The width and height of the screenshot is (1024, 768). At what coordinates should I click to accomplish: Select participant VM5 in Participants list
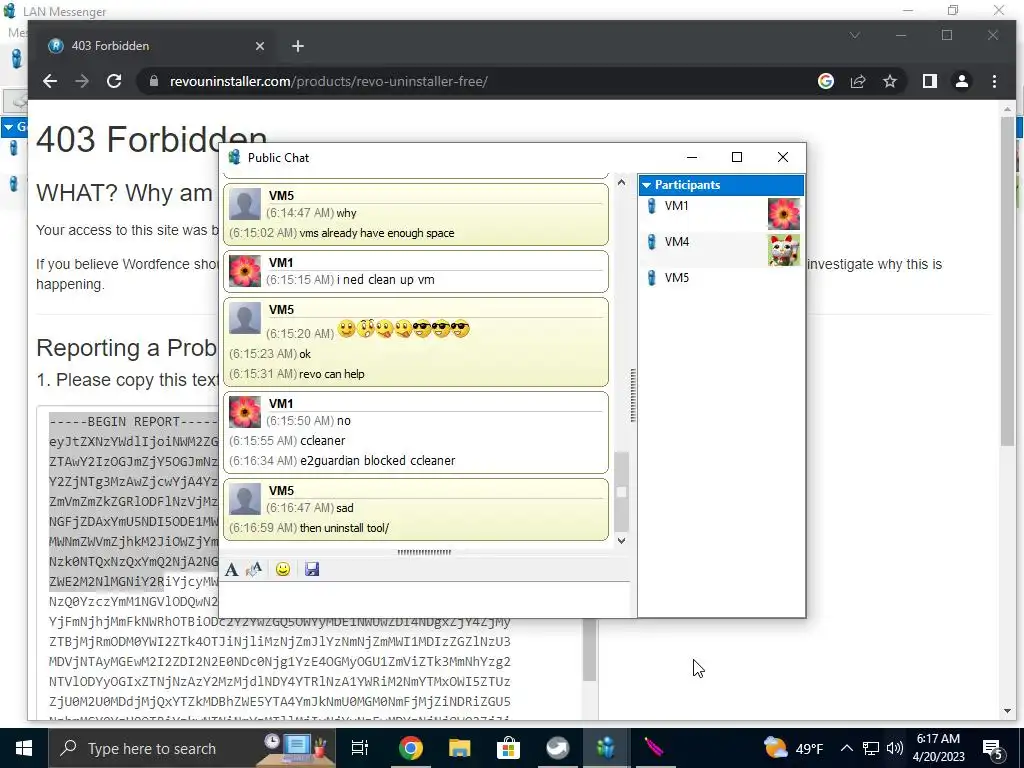click(x=721, y=278)
